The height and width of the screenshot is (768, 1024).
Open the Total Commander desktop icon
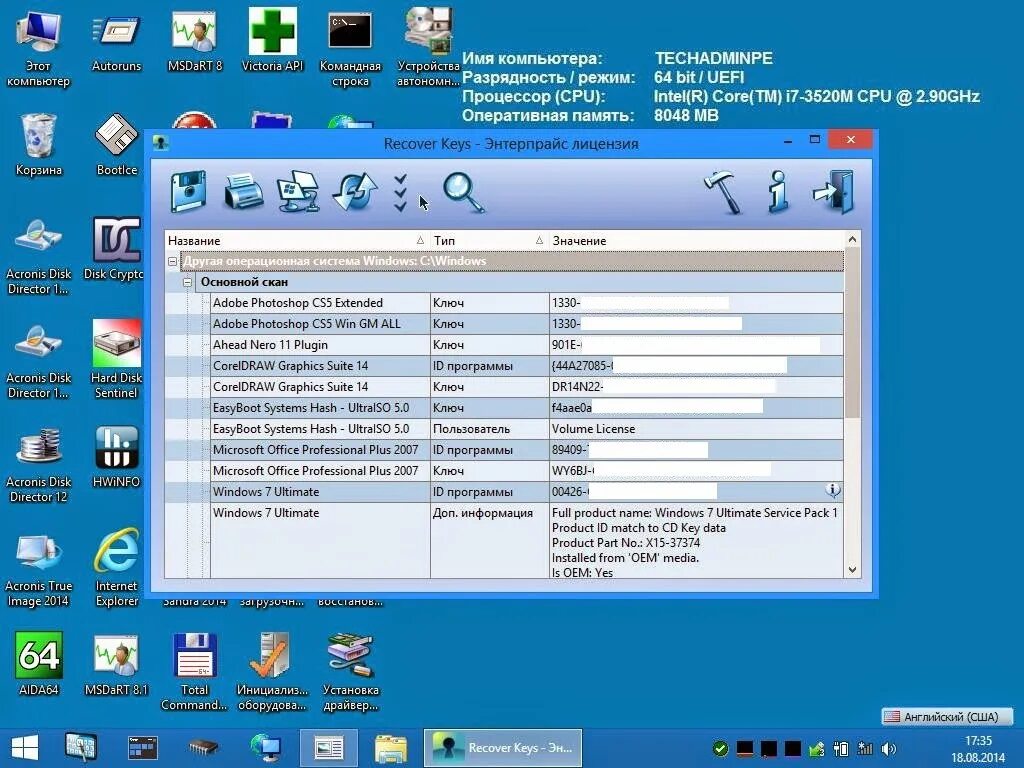tap(194, 671)
